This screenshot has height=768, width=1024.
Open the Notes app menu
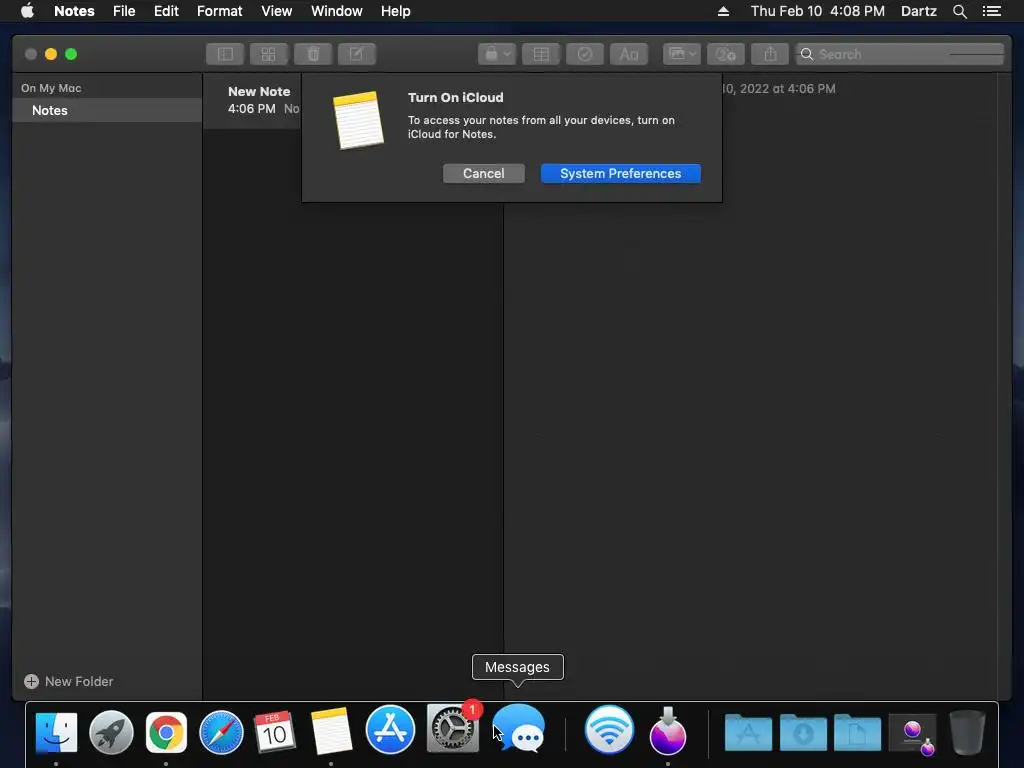pyautogui.click(x=74, y=11)
